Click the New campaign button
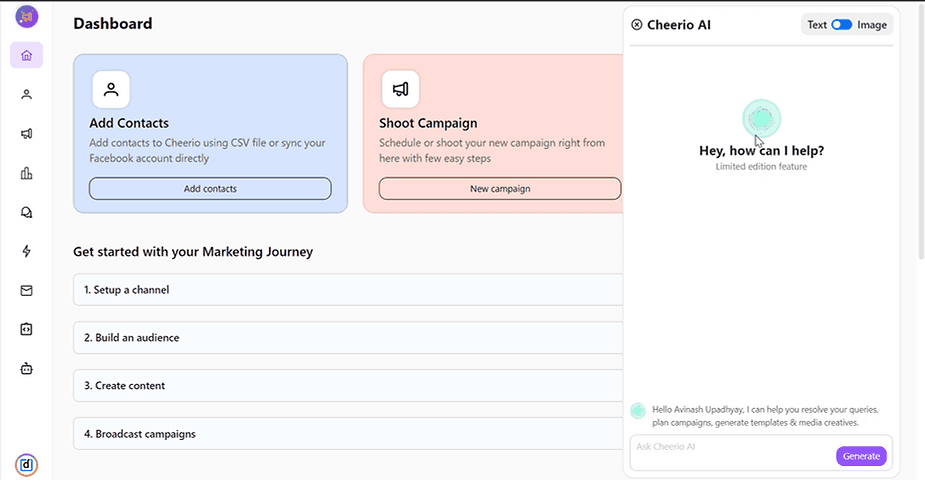Screen dimensions: 925x480 click(x=500, y=188)
